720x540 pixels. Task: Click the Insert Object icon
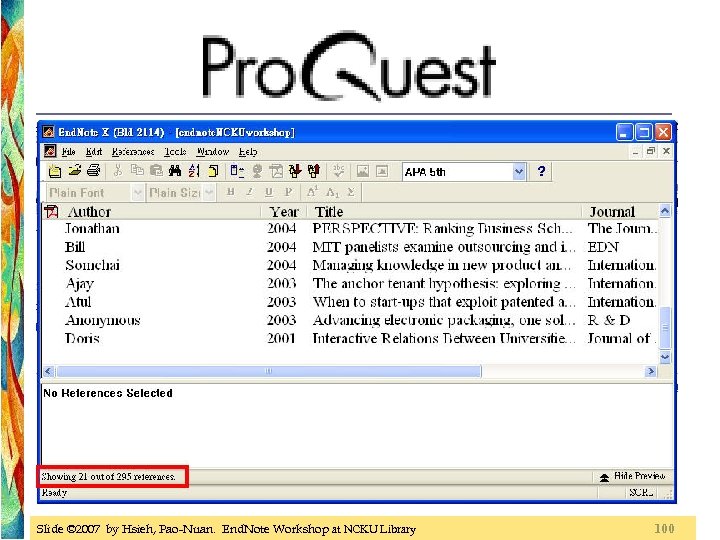click(382, 171)
